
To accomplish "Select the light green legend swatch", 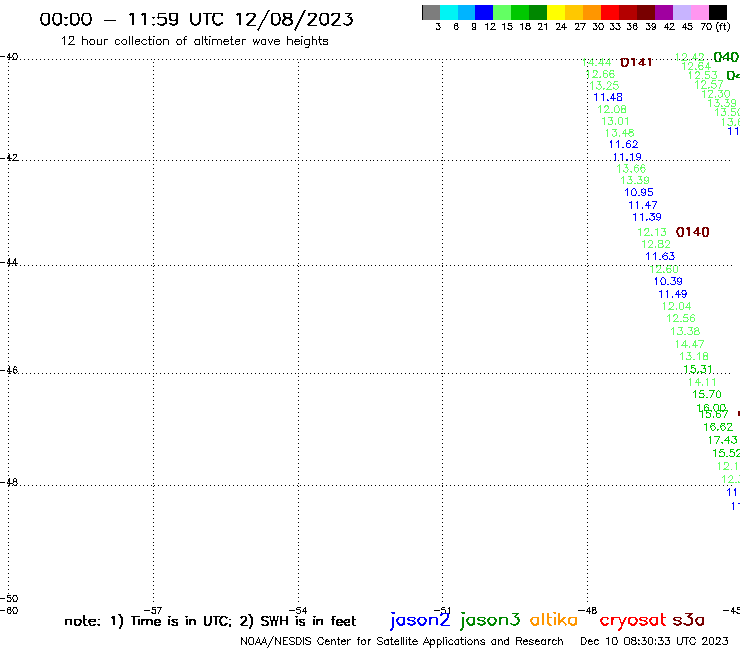I will click(502, 12).
